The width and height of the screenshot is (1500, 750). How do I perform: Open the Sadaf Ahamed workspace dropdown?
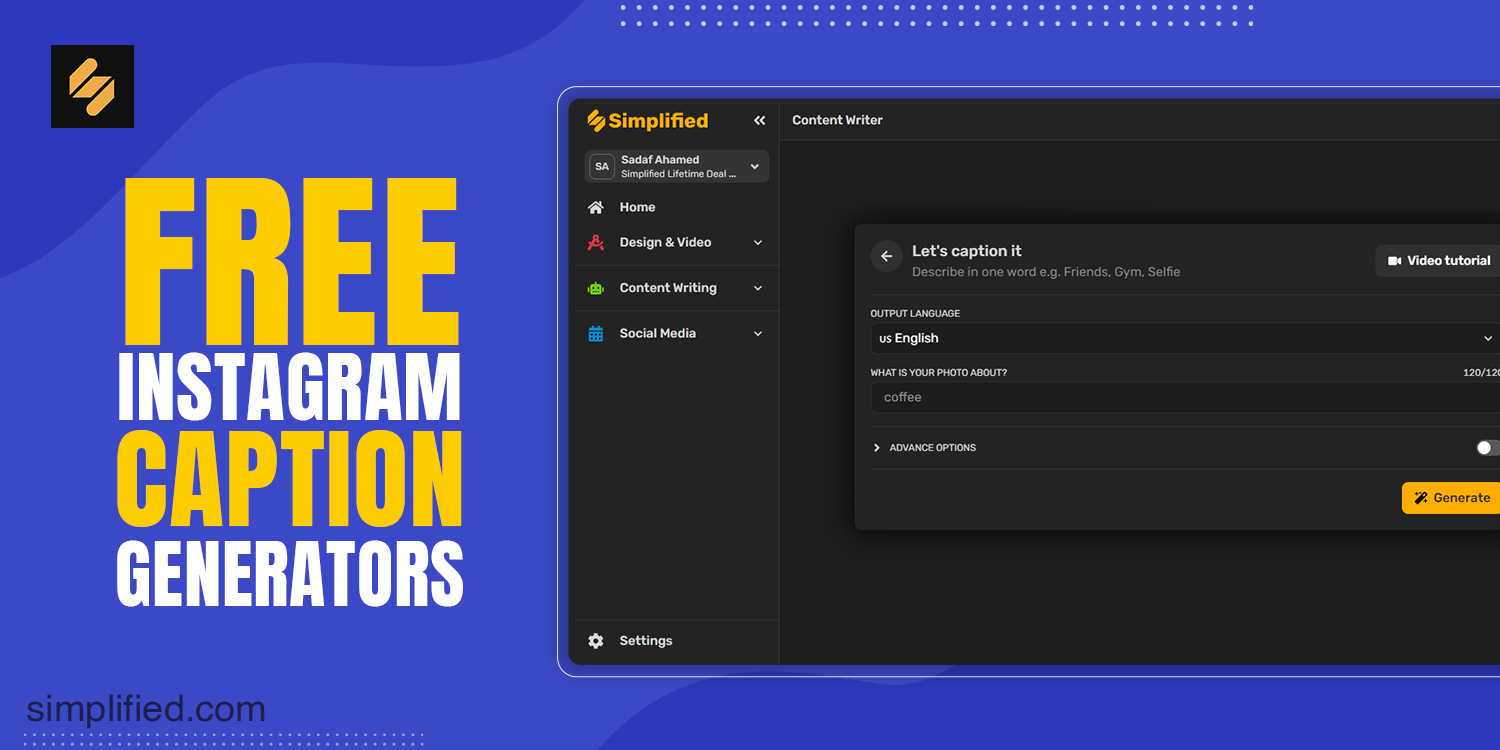click(677, 166)
